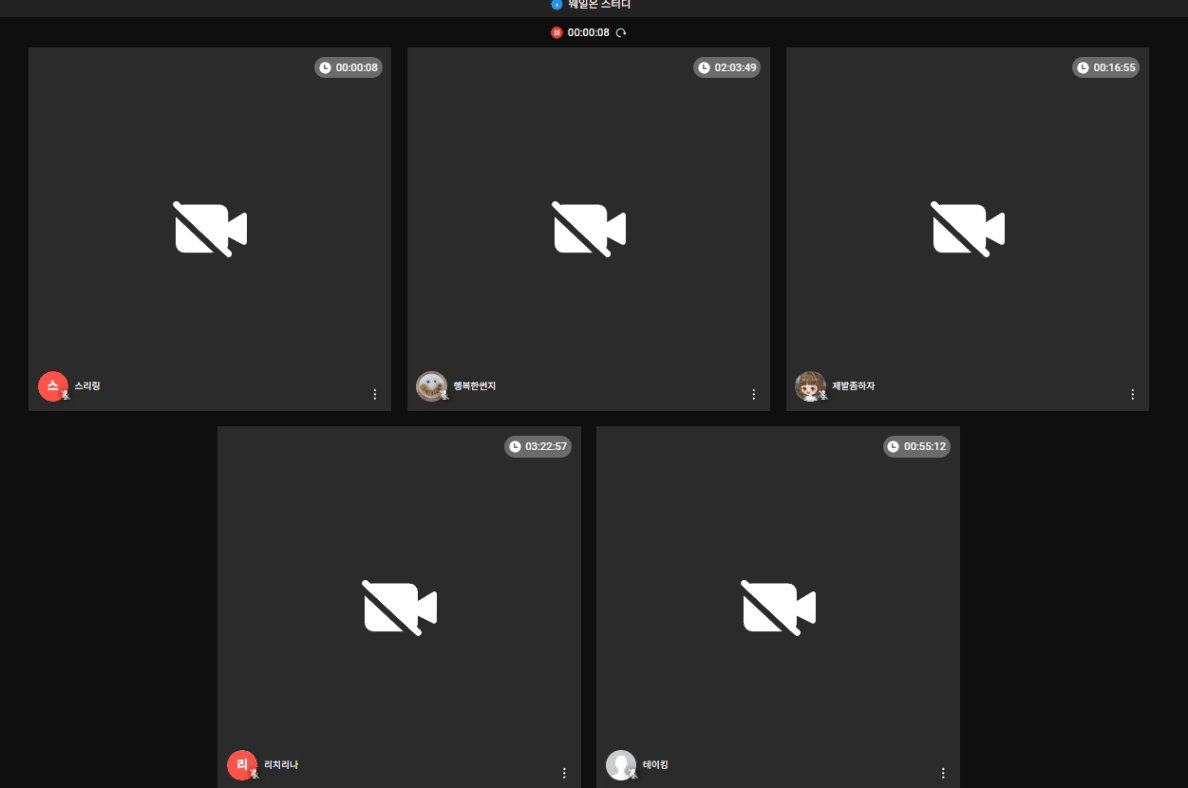Screen dimensions: 1188x788
Task: Select the participant name 행복한번지
Action: click(474, 386)
